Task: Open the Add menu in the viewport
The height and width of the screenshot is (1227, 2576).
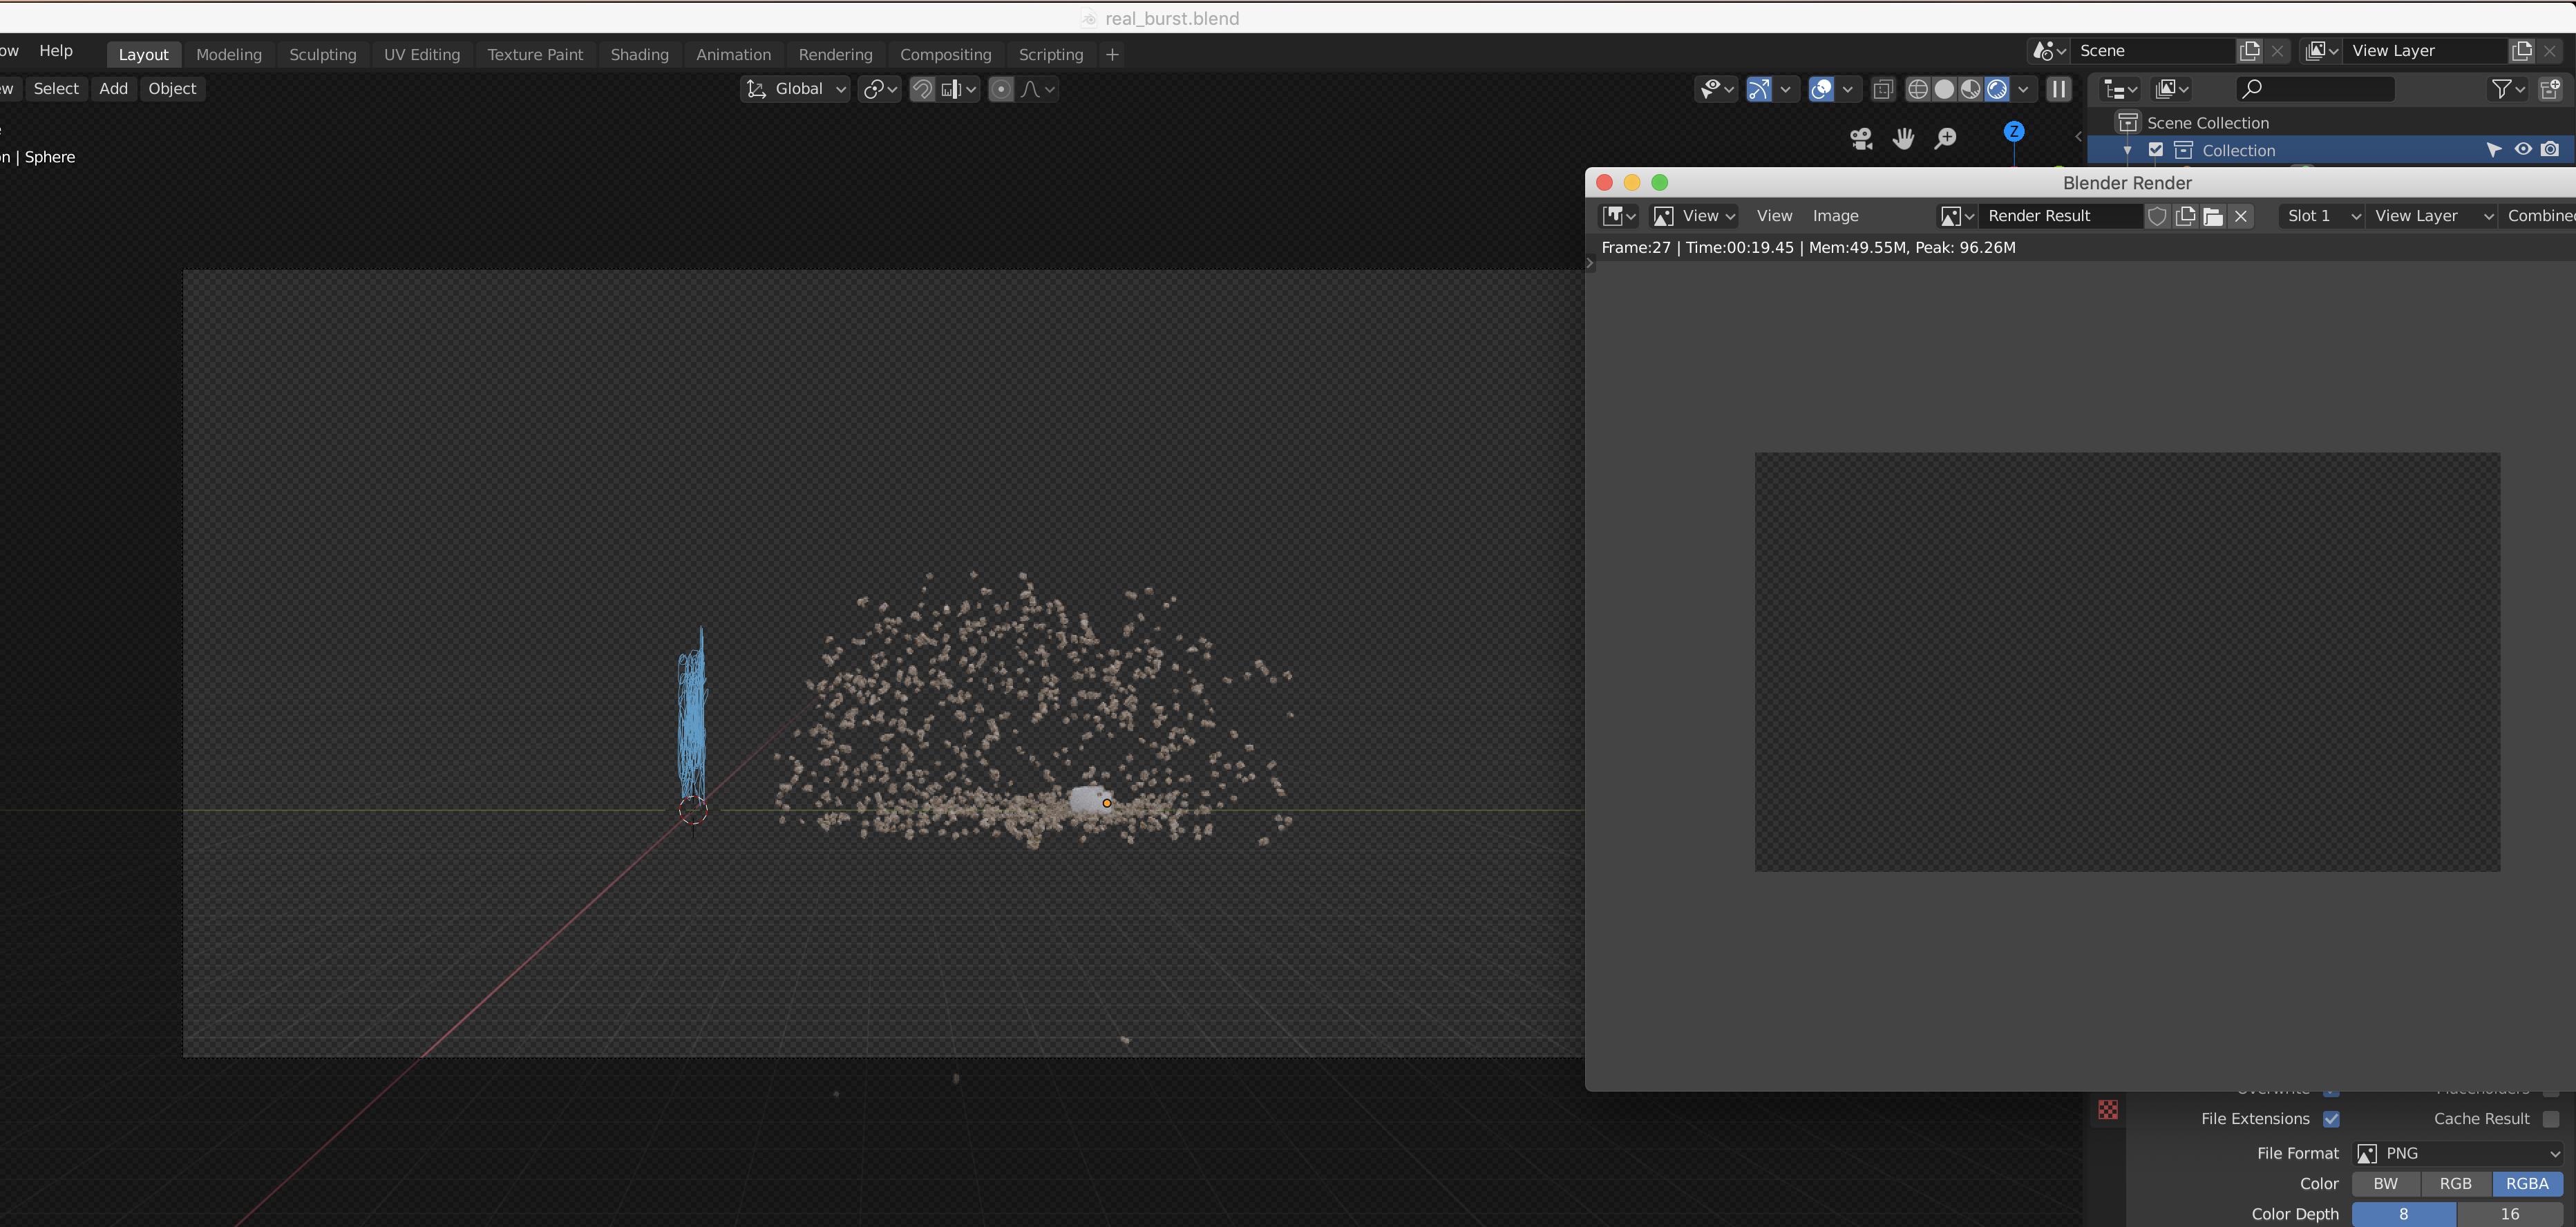Action: click(x=114, y=89)
